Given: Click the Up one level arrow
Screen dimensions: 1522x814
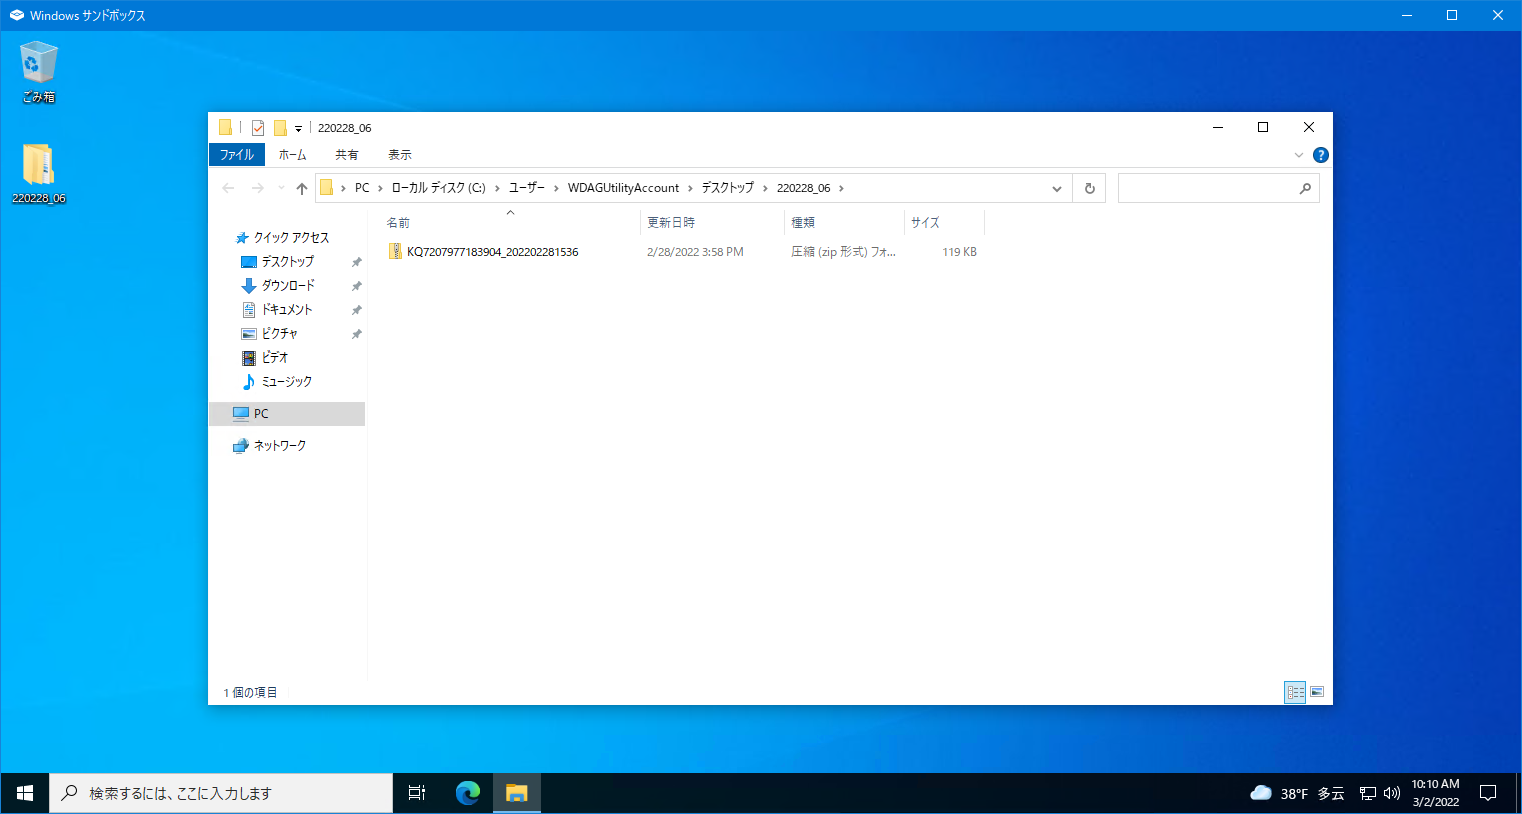Looking at the screenshot, I should click(302, 188).
